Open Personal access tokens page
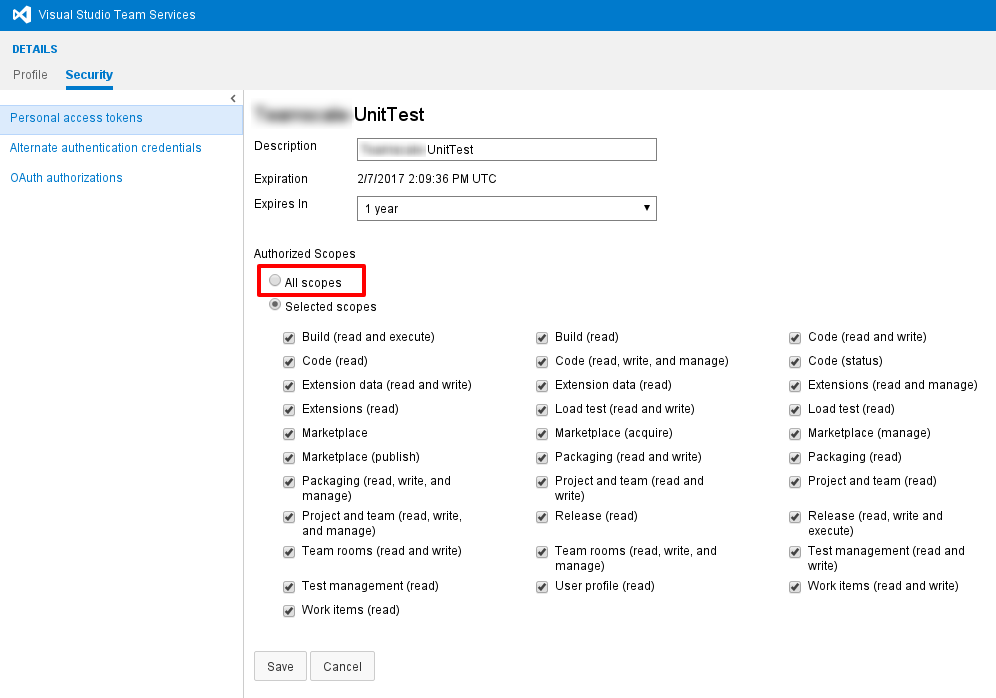The height and width of the screenshot is (698, 996). tap(121, 118)
